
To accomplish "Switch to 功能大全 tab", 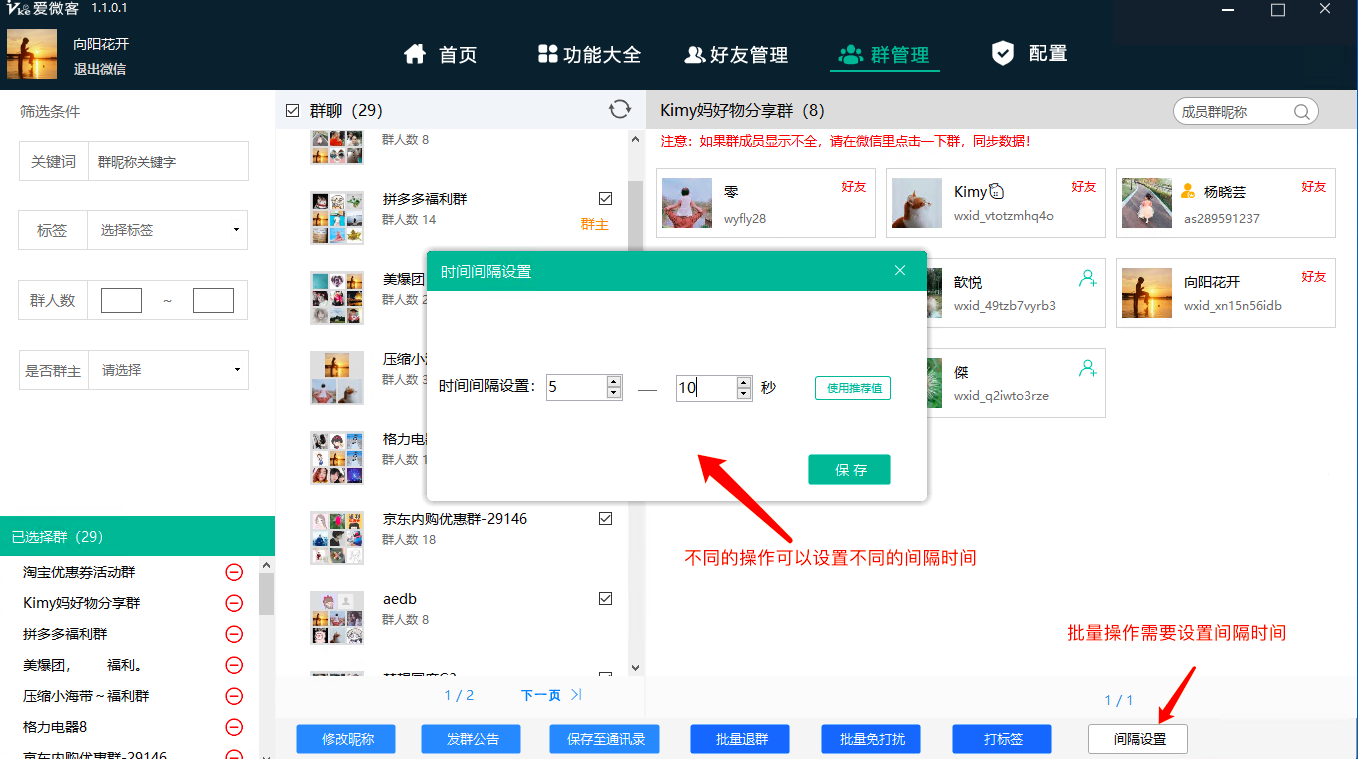I will tap(589, 54).
